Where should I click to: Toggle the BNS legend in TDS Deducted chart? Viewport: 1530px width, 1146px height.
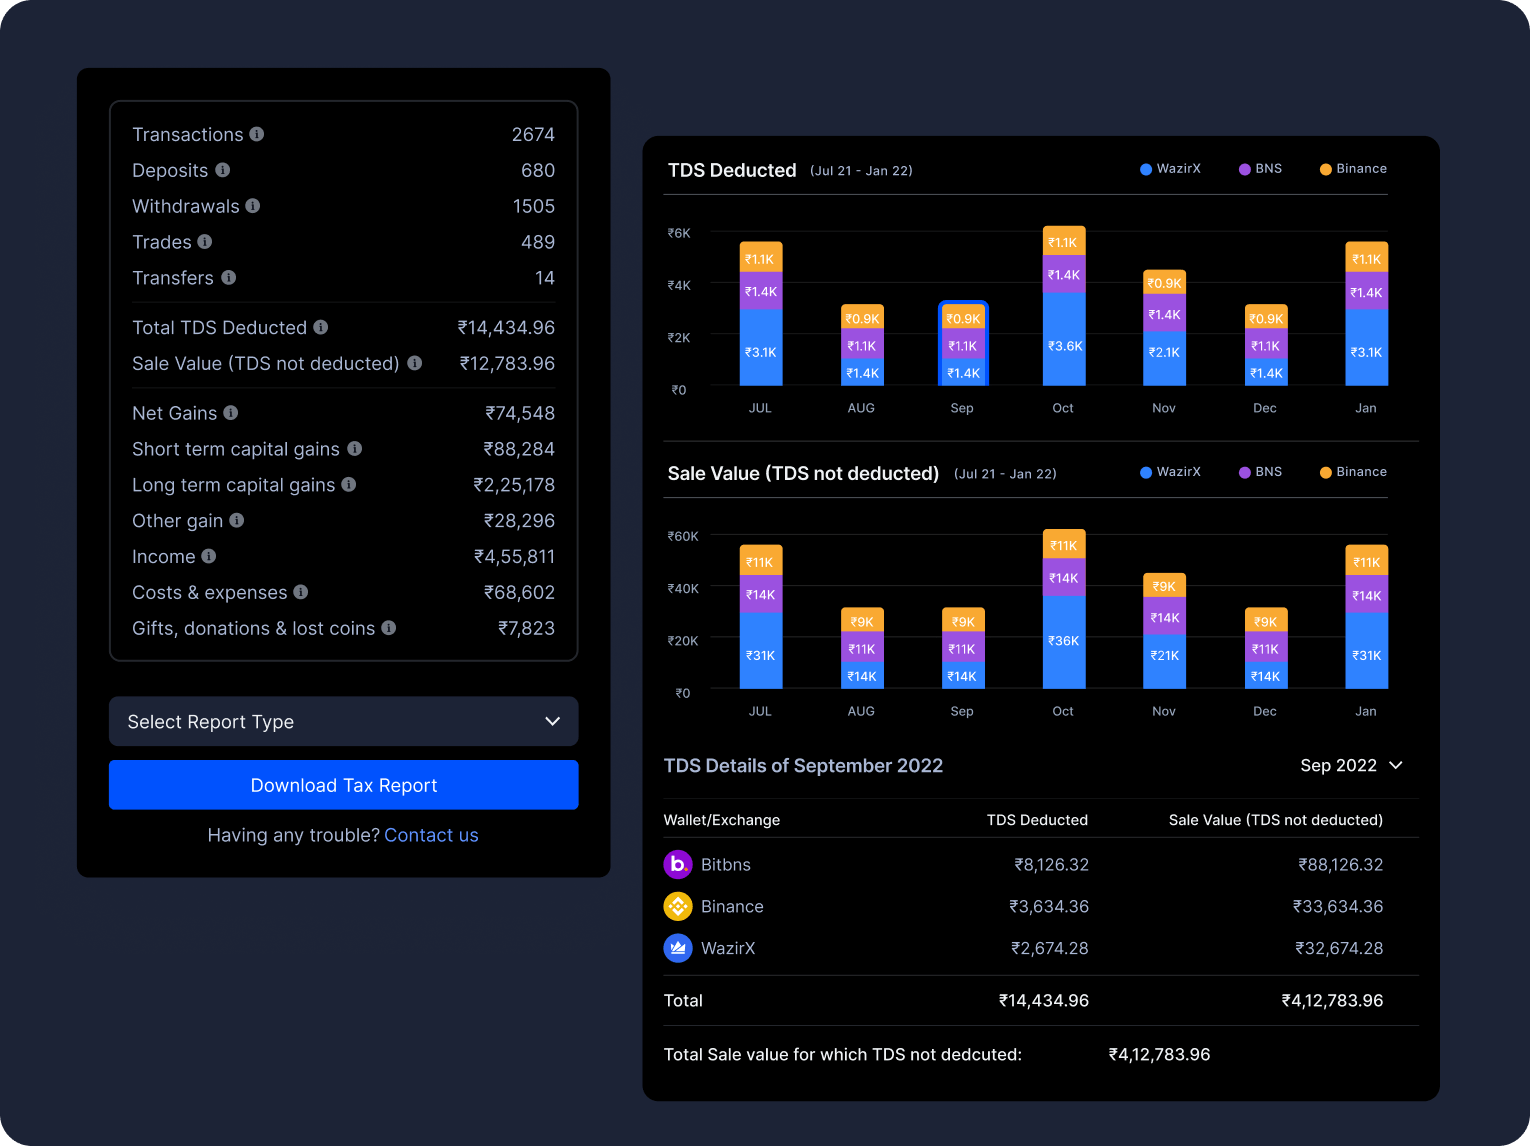click(x=1260, y=168)
